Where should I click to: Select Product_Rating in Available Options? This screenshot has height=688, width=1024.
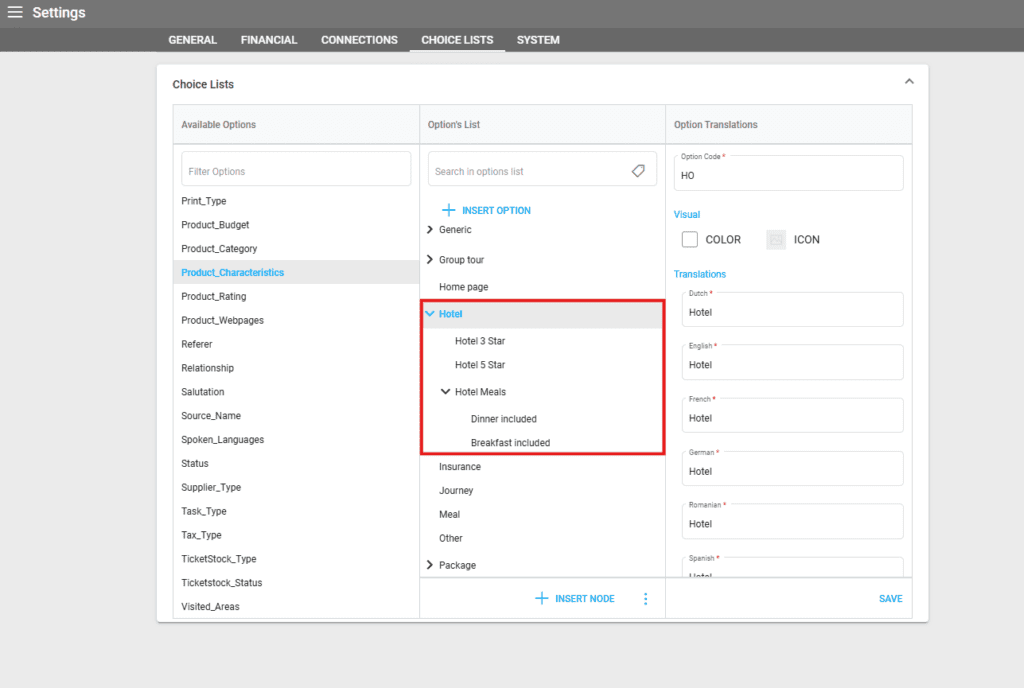[x=214, y=296]
